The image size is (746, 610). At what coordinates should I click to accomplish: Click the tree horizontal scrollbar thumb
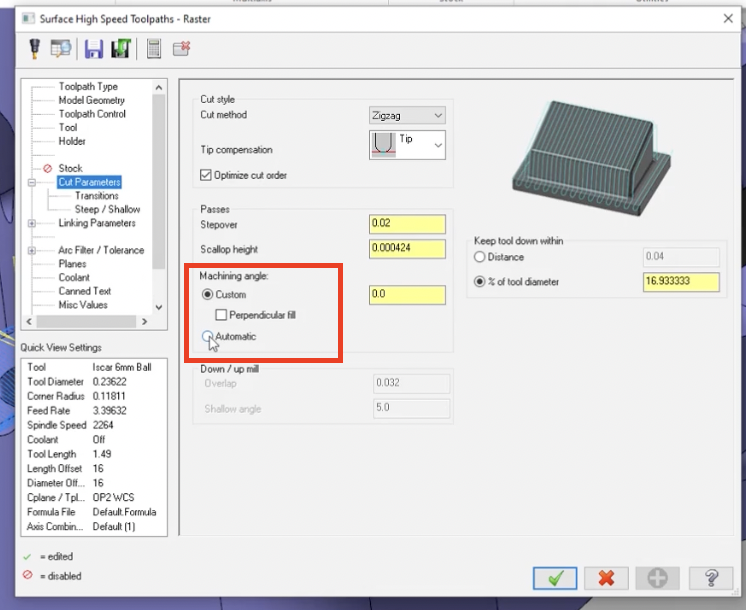(86, 322)
